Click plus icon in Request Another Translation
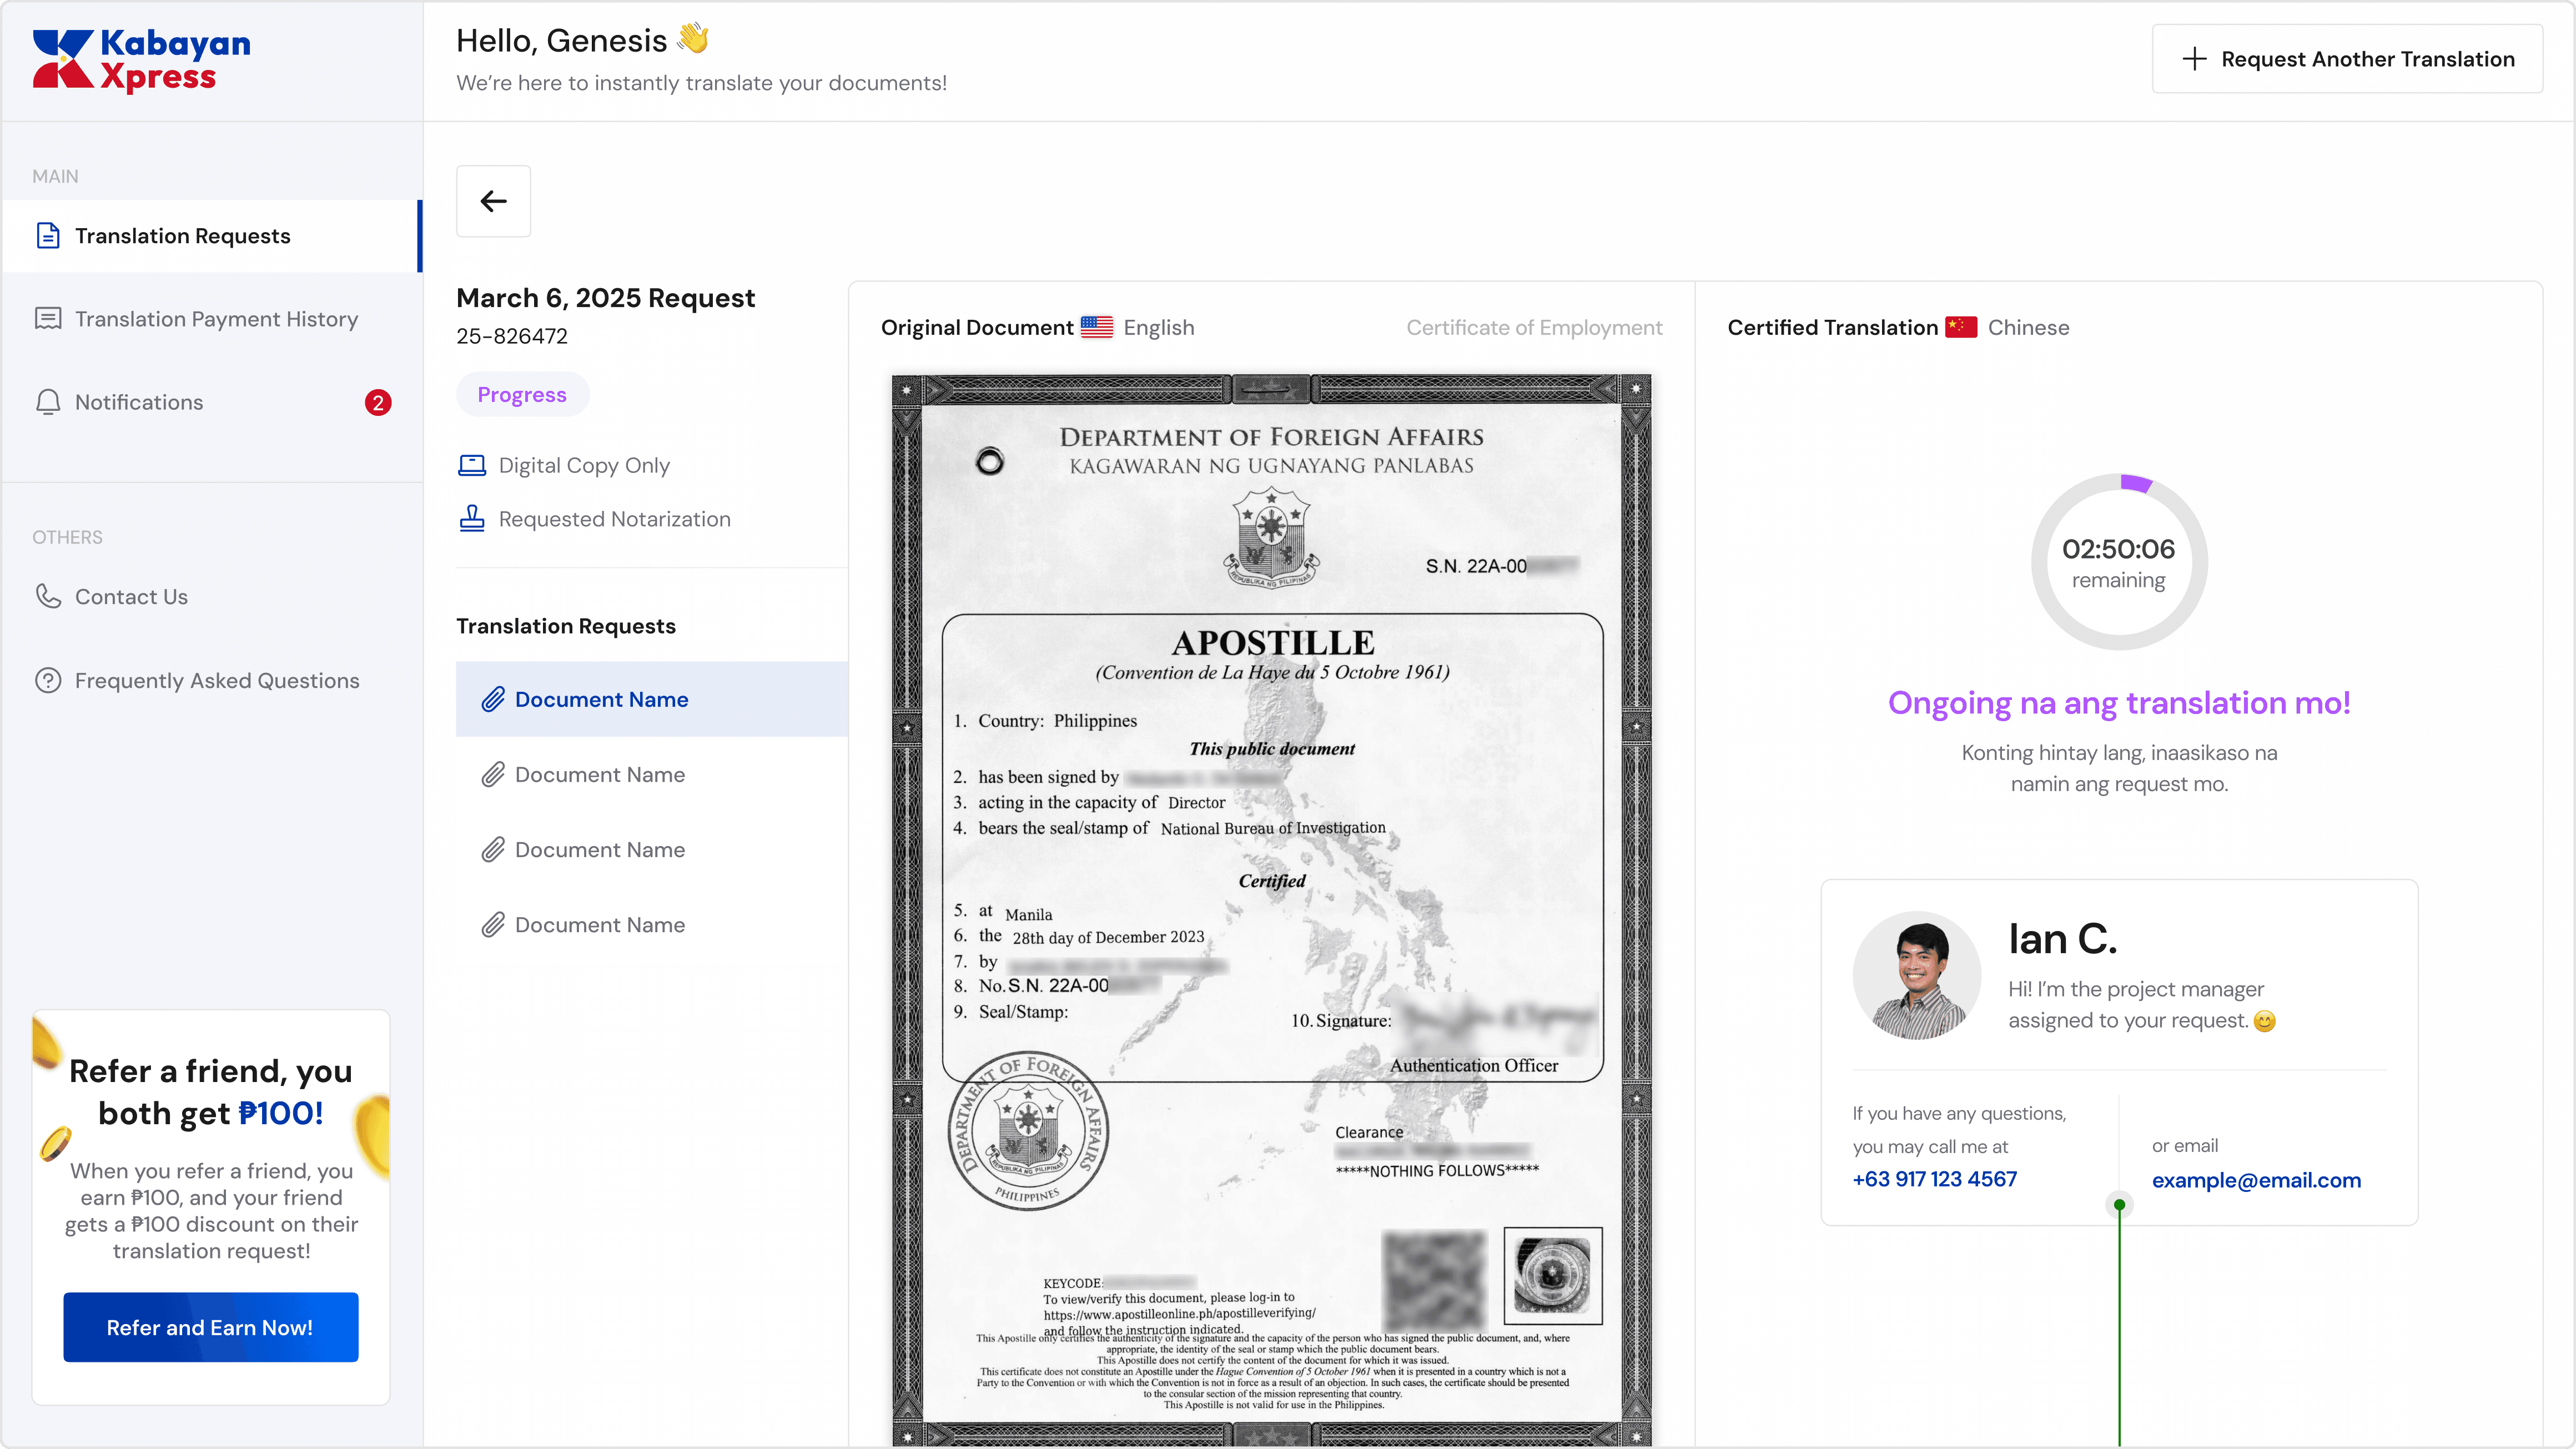 pyautogui.click(x=2194, y=59)
